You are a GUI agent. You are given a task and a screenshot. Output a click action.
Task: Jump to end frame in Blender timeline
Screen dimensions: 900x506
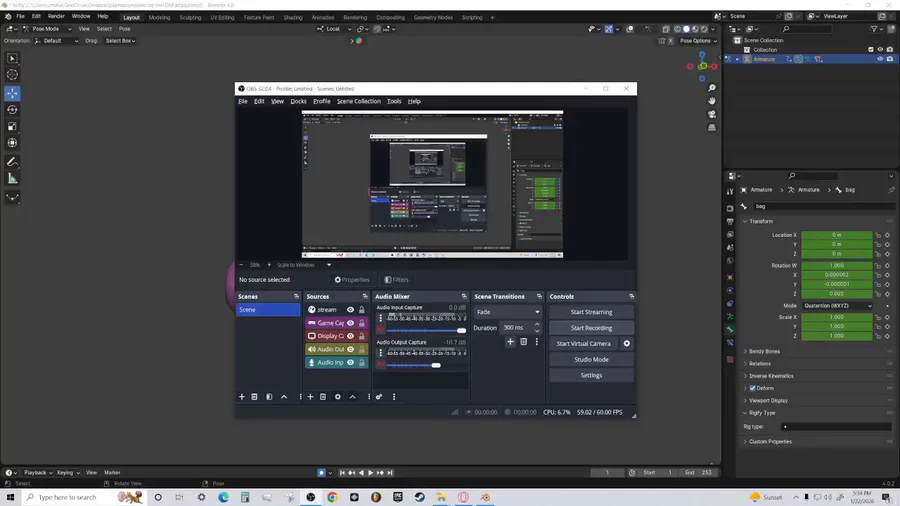(390, 473)
